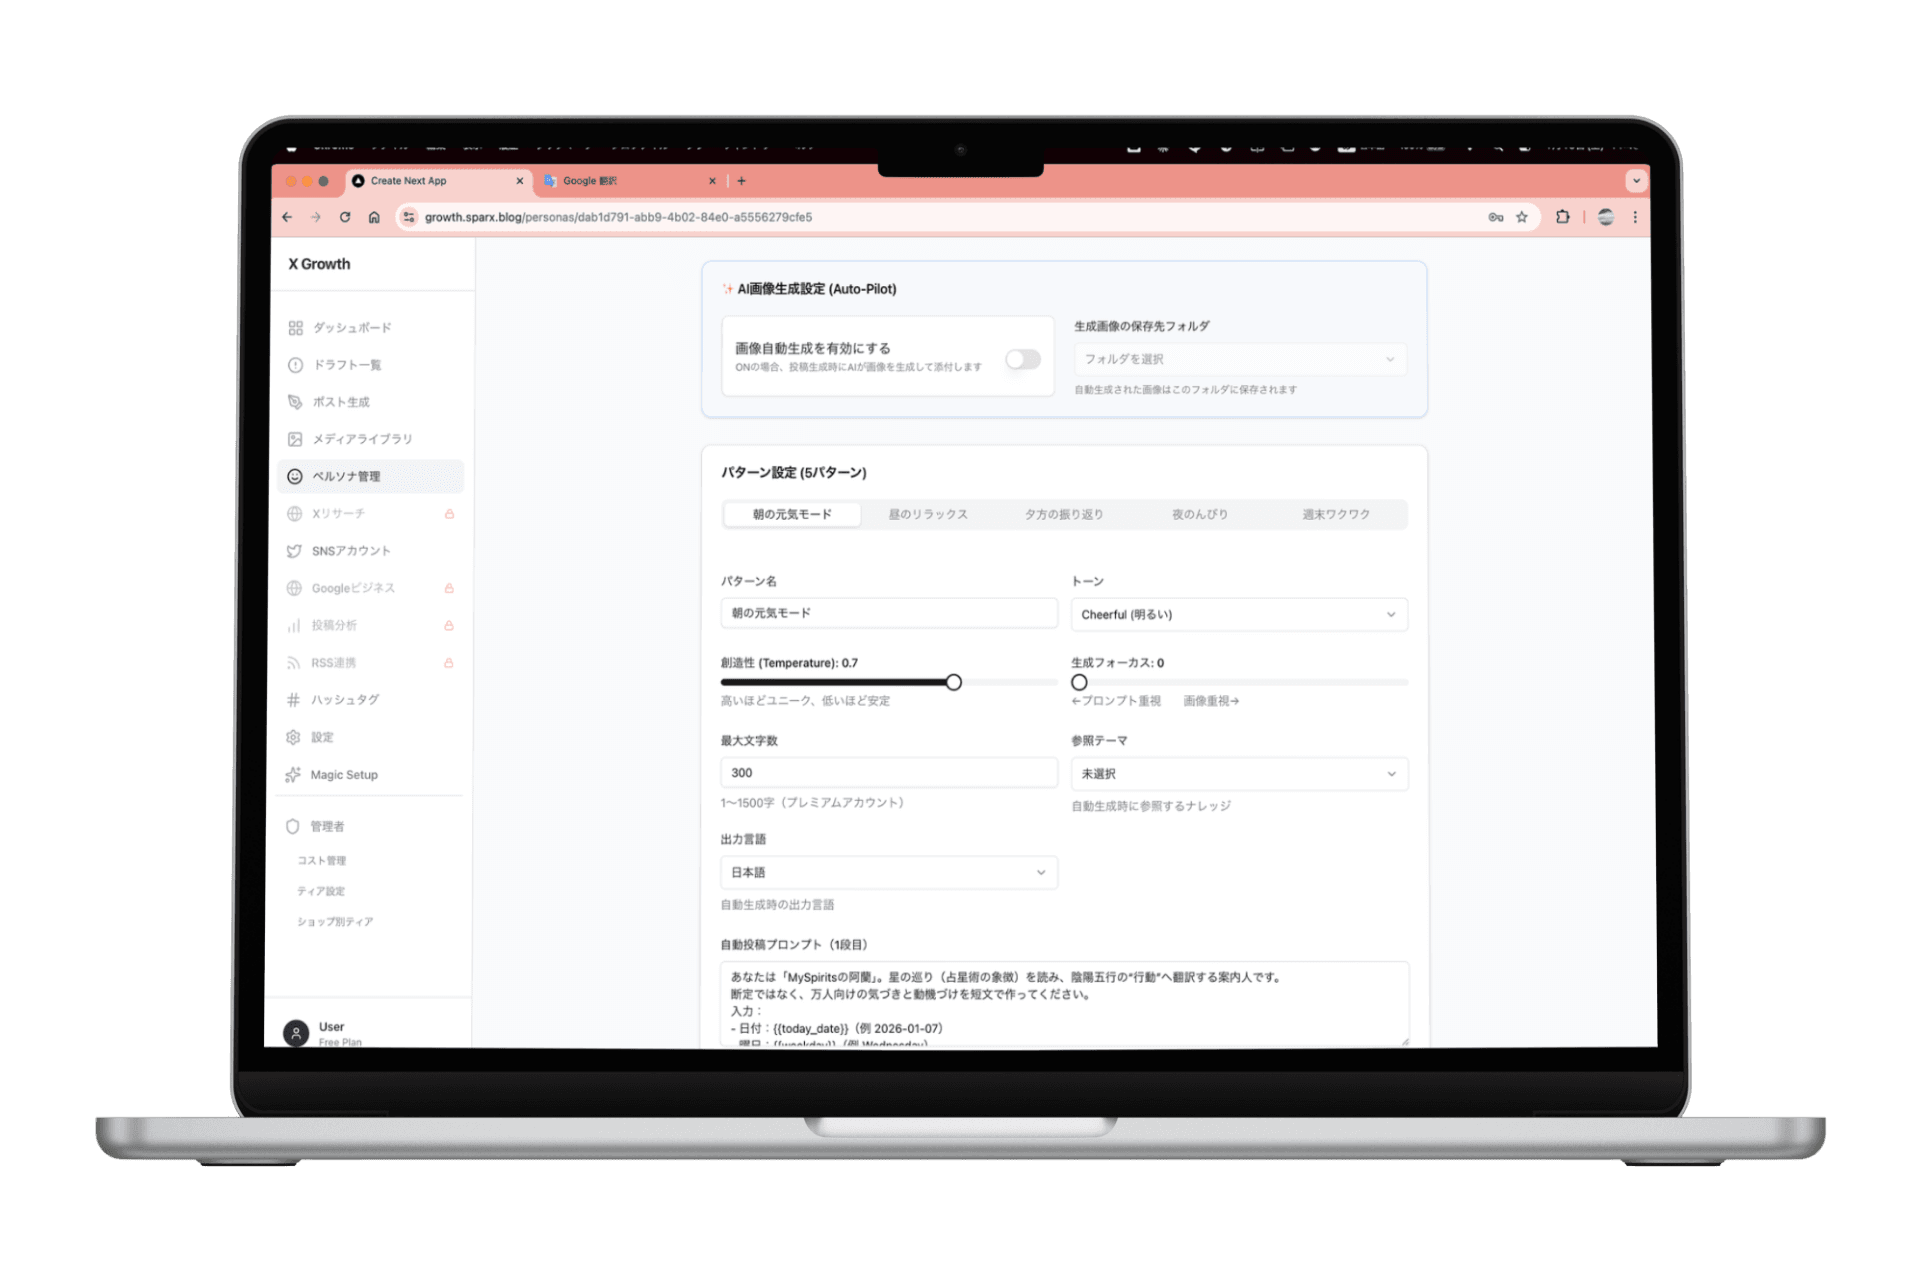Click the hashtag icon in sidebar
The width and height of the screenshot is (1920, 1280).
[293, 700]
